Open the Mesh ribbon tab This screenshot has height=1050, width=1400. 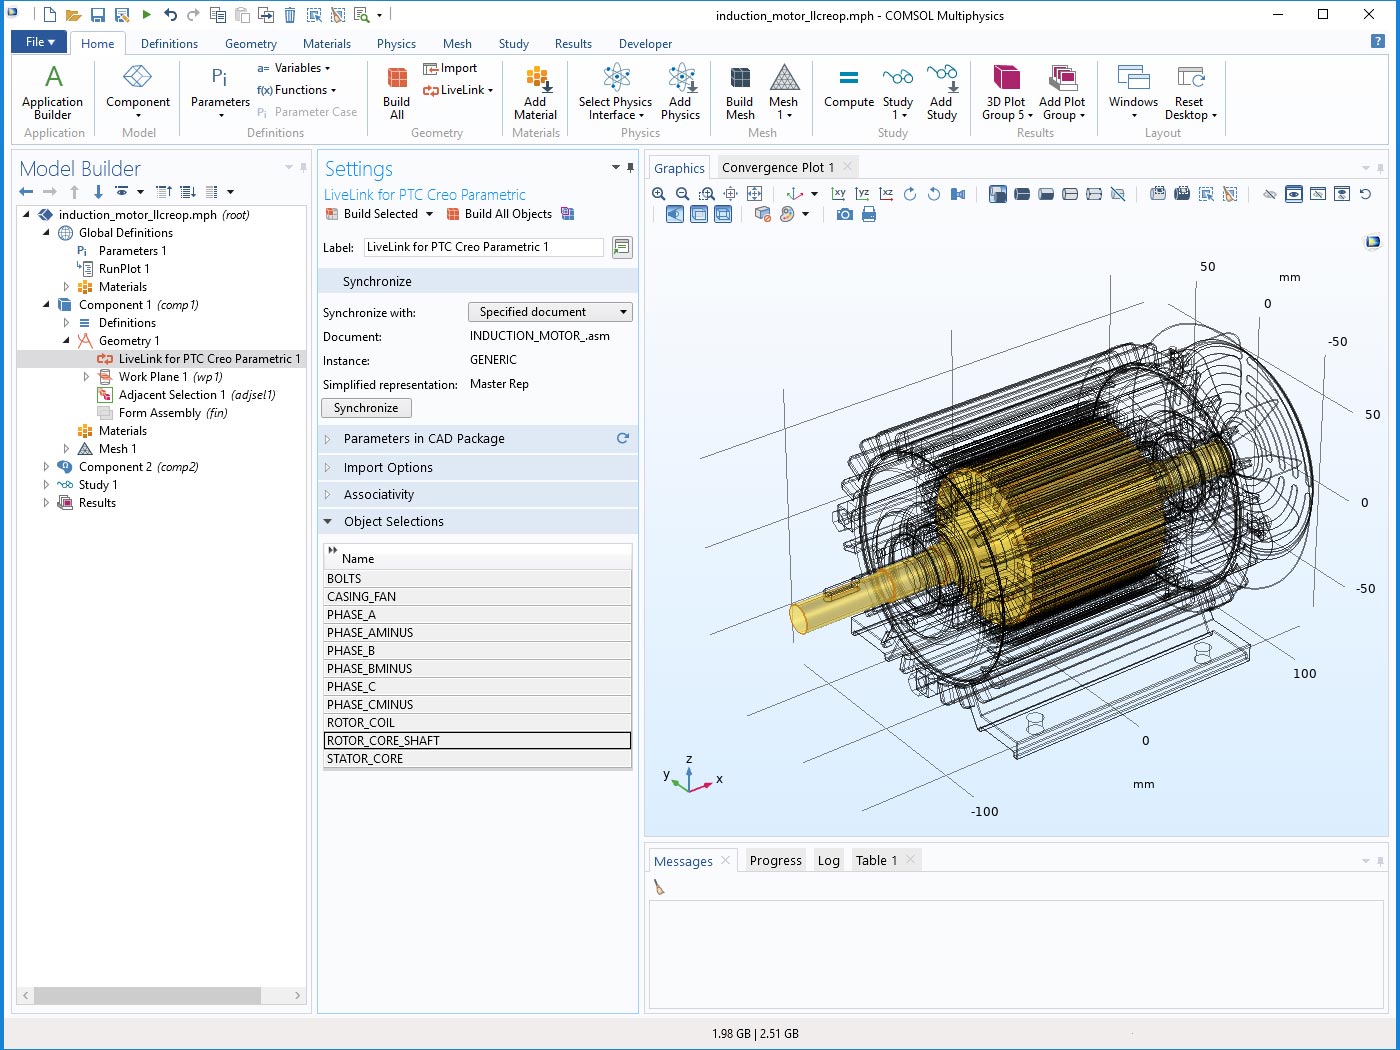click(x=457, y=43)
